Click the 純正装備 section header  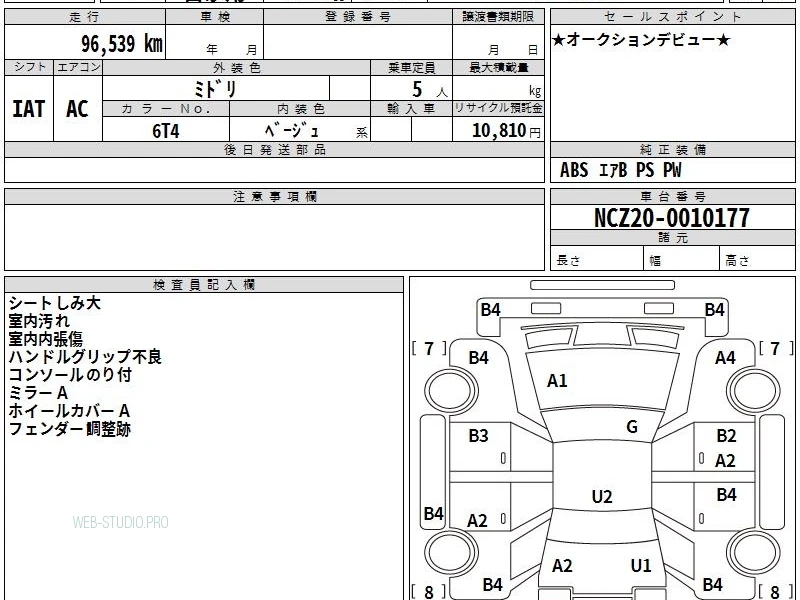(x=672, y=149)
